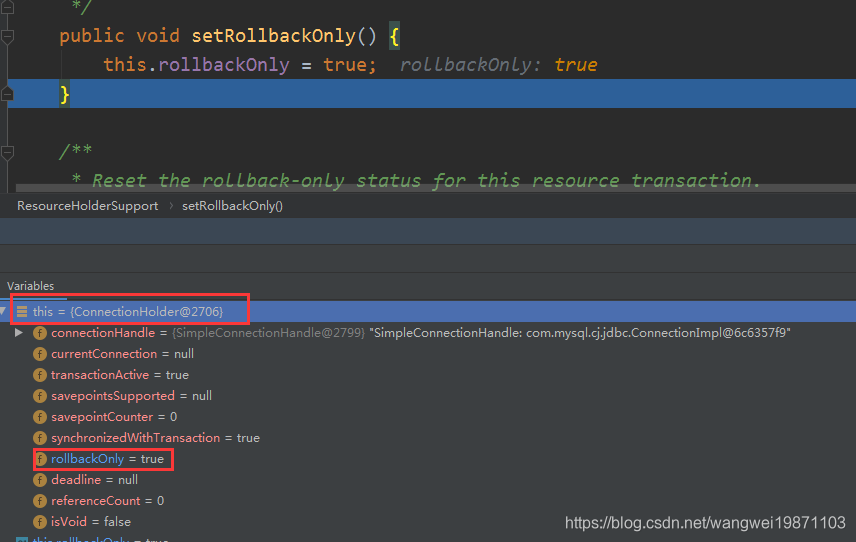This screenshot has width=856, height=542.
Task: Select 'transactionActive = true' variable row
Action: coord(428,375)
